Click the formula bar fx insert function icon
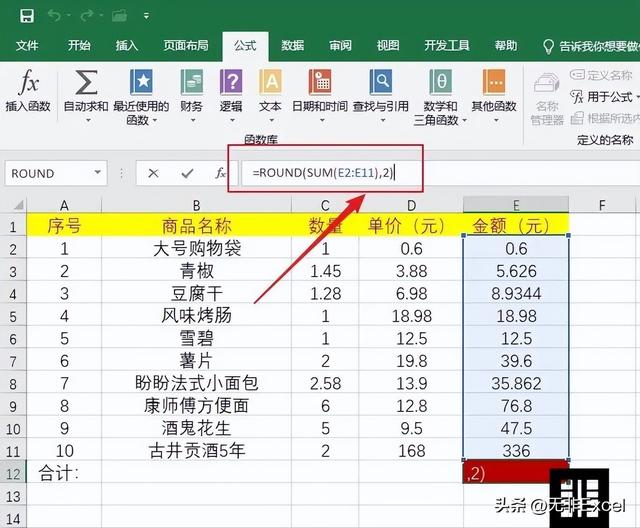 tap(220, 173)
